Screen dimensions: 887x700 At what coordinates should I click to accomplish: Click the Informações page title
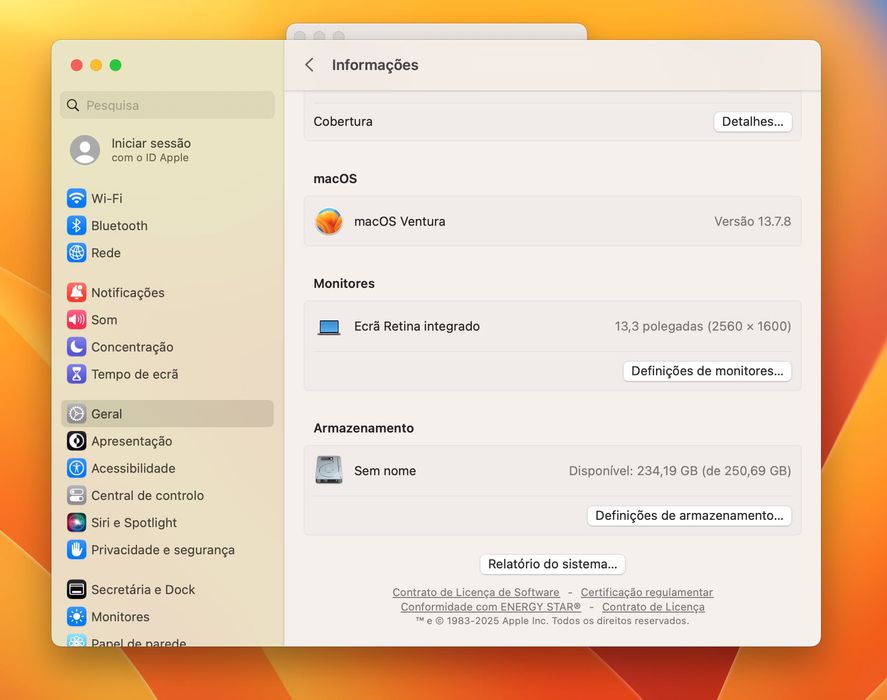(x=375, y=65)
